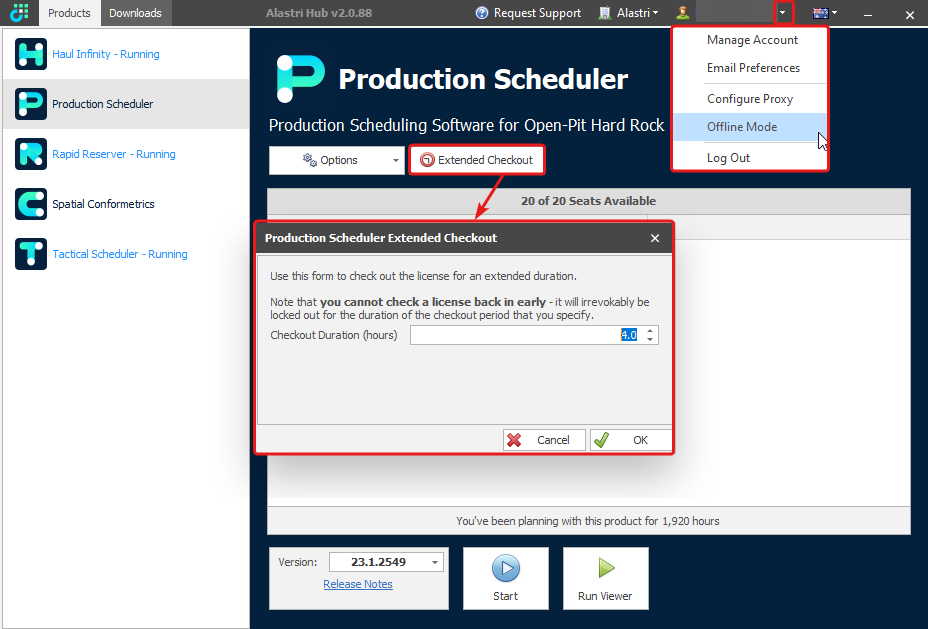Click the Tactical Scheduler product icon
Viewport: 928px width, 629px height.
(x=31, y=254)
